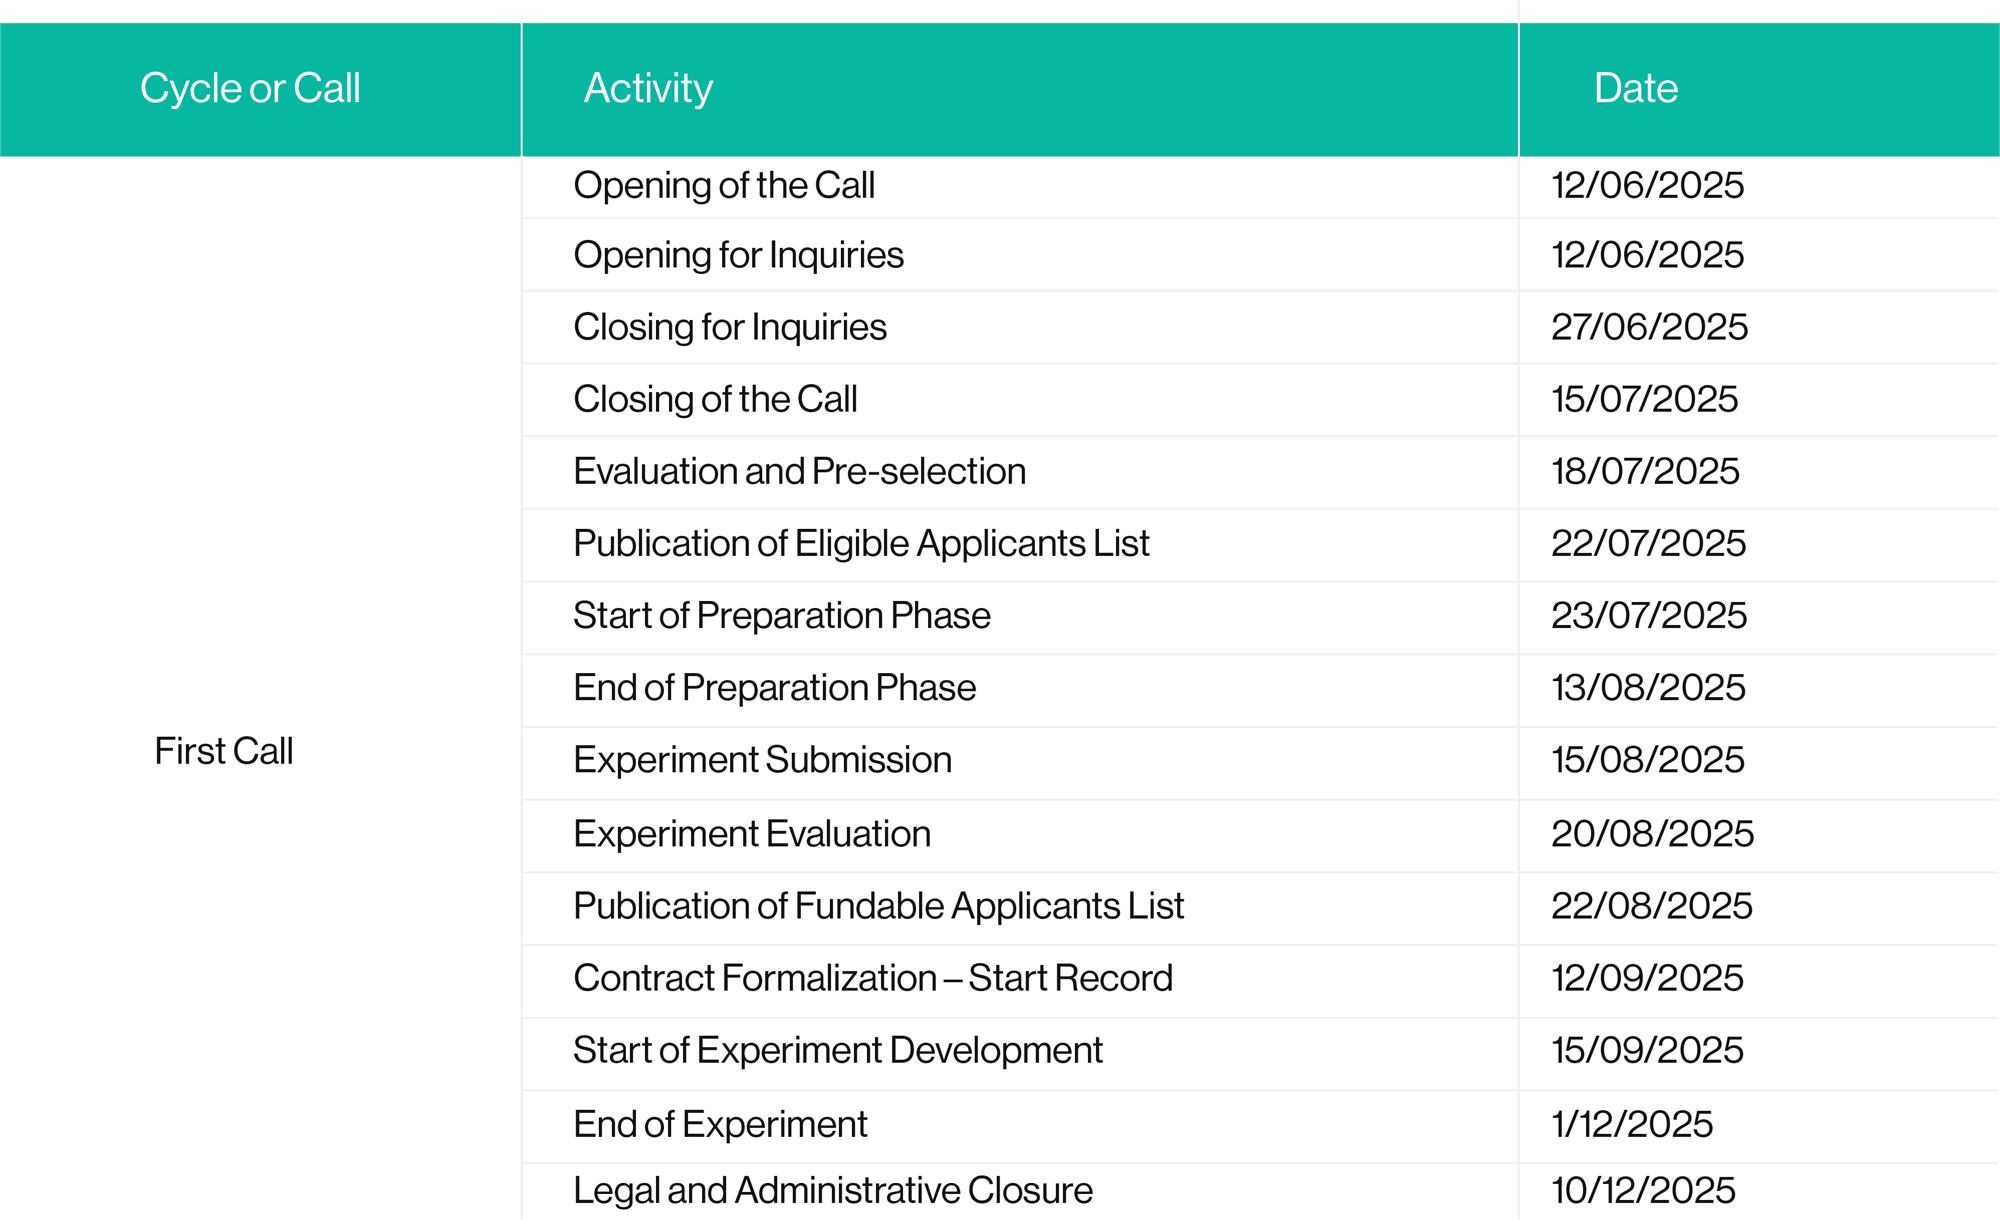Select 'Opening of the Call' activity

(724, 185)
